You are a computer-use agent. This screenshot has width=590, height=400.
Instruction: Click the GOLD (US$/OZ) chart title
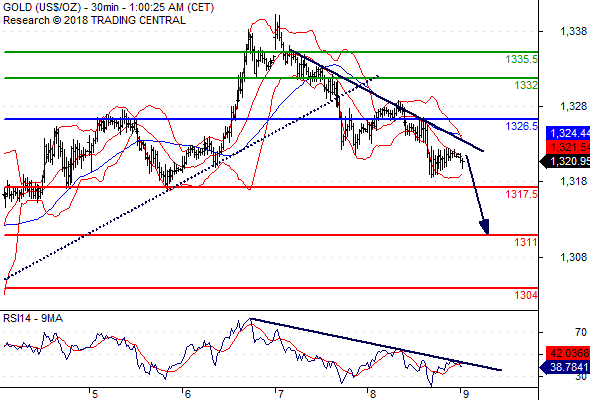point(42,7)
